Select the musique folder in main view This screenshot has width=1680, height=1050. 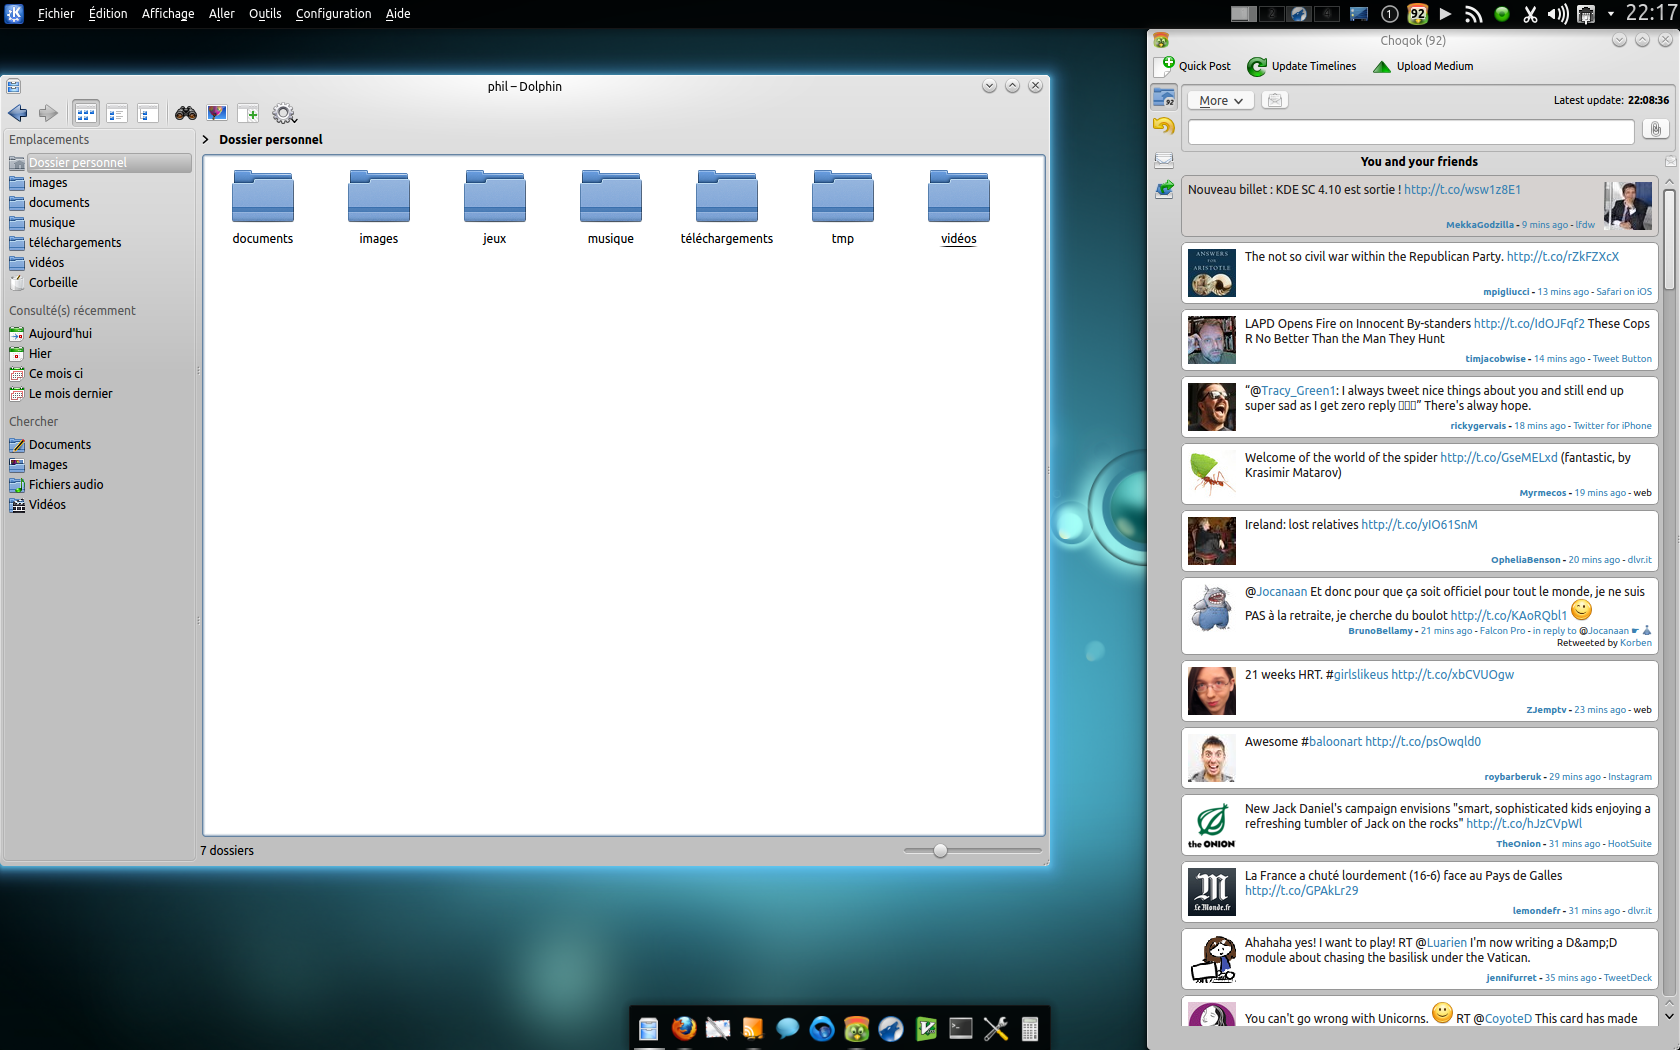click(611, 207)
